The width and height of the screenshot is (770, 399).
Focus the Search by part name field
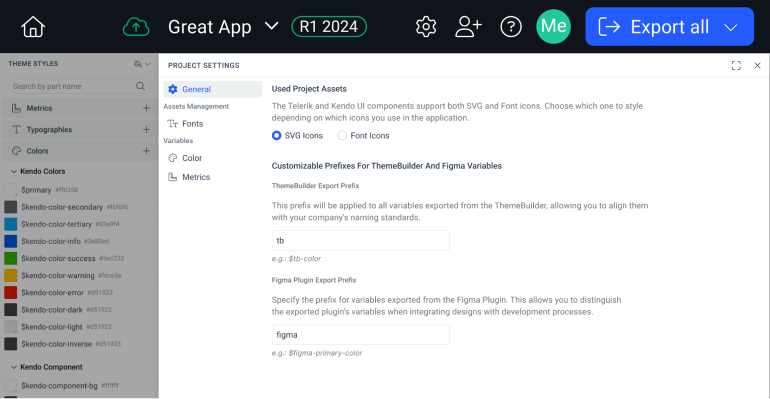tap(79, 86)
